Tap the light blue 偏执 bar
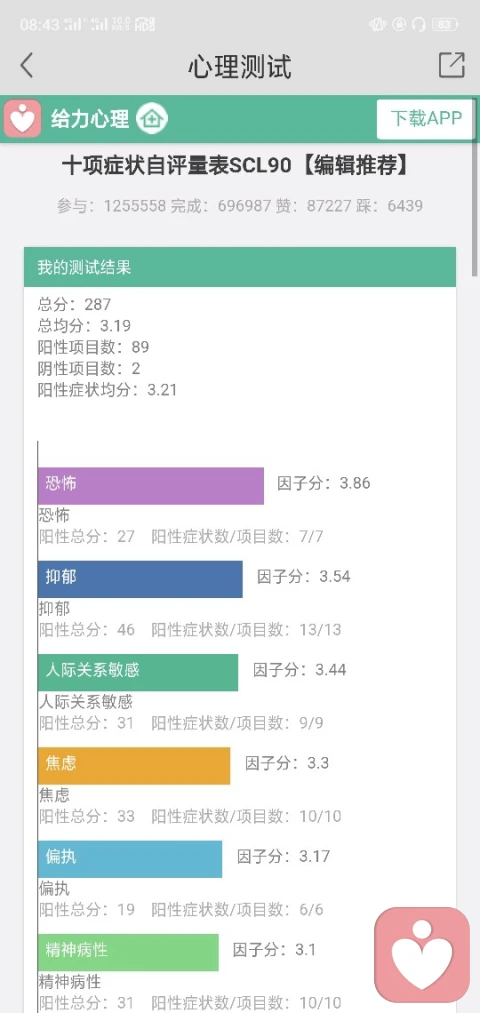 [x=130, y=859]
